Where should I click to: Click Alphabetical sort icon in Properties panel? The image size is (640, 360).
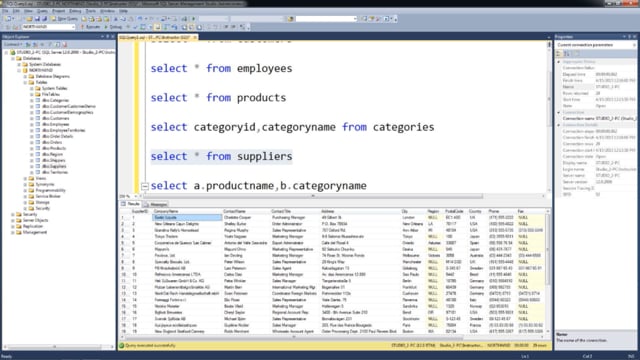coord(567,54)
